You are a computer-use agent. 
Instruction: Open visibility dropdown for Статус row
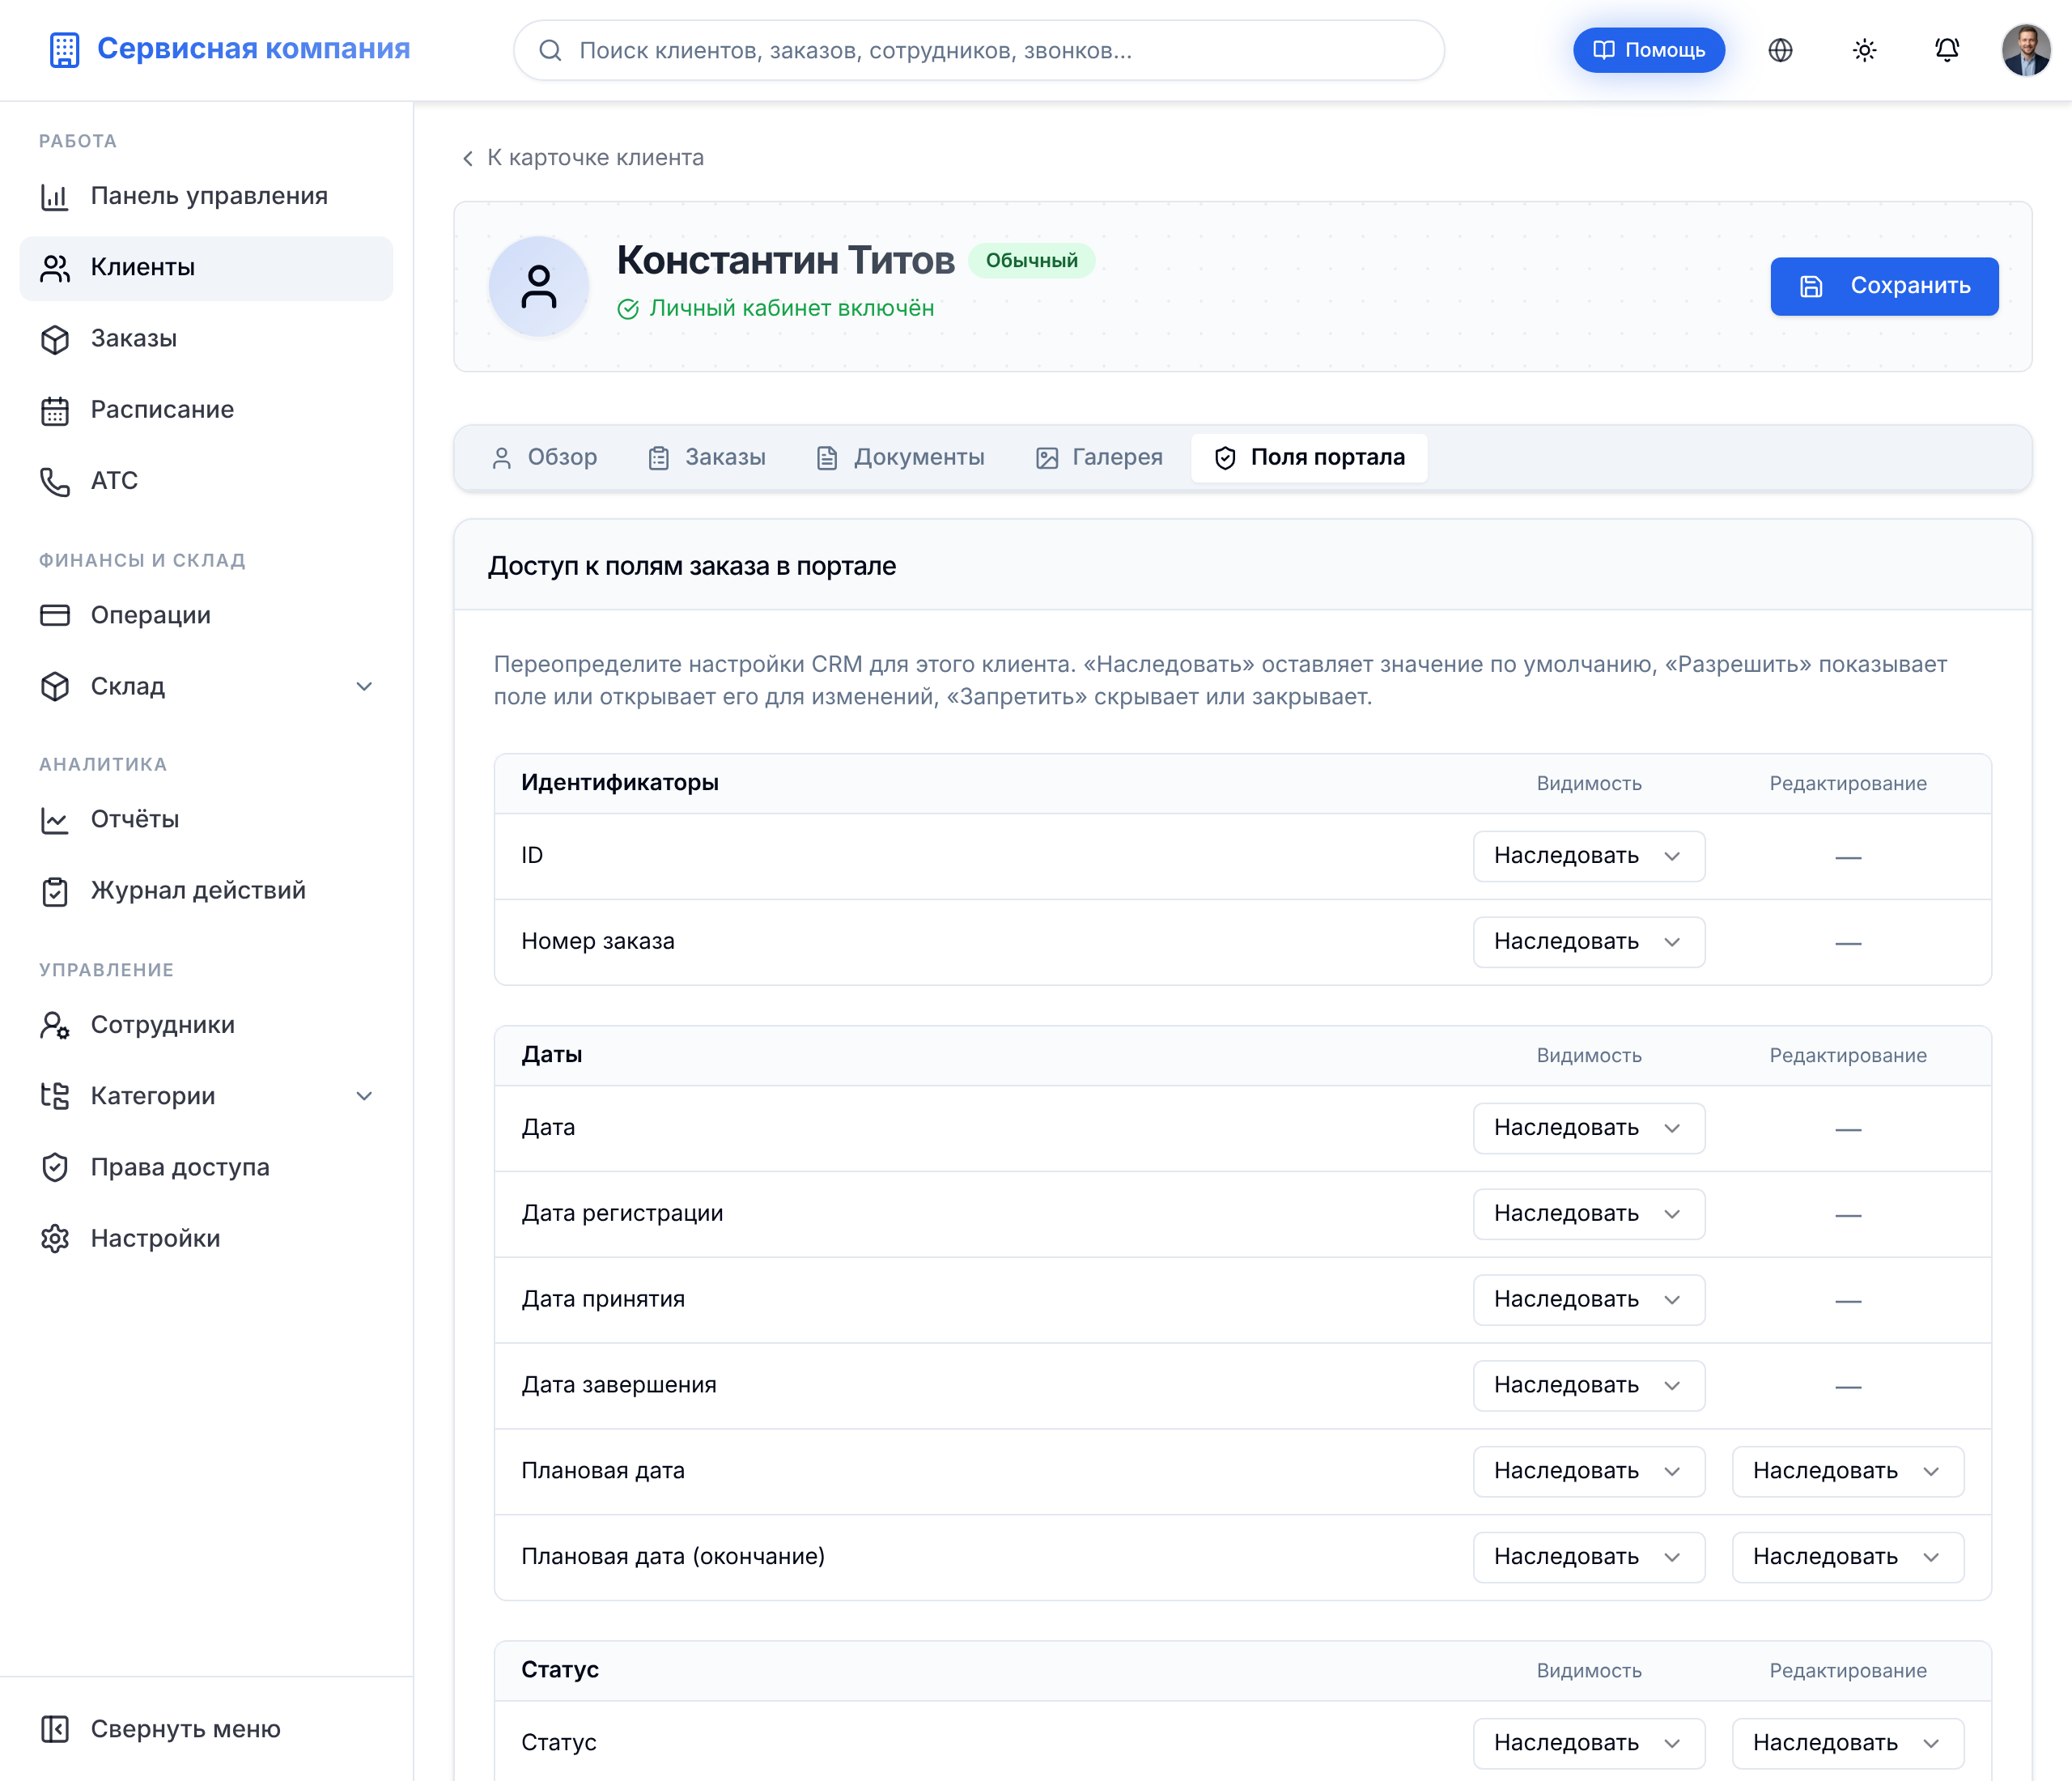[1588, 1744]
